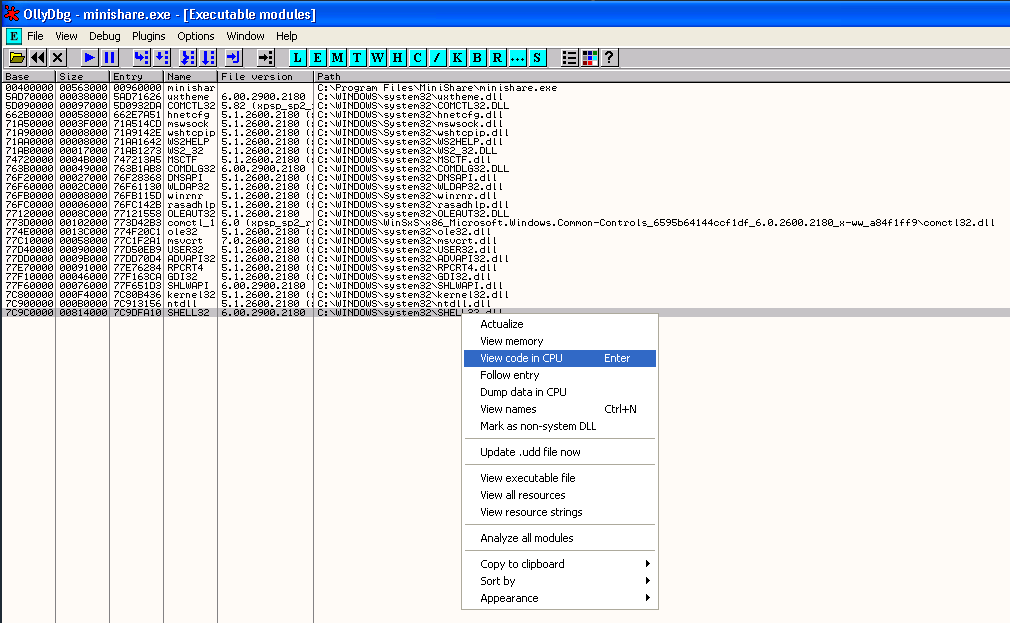Click the Close program X icon
Image resolution: width=1010 pixels, height=623 pixels.
pos(57,58)
